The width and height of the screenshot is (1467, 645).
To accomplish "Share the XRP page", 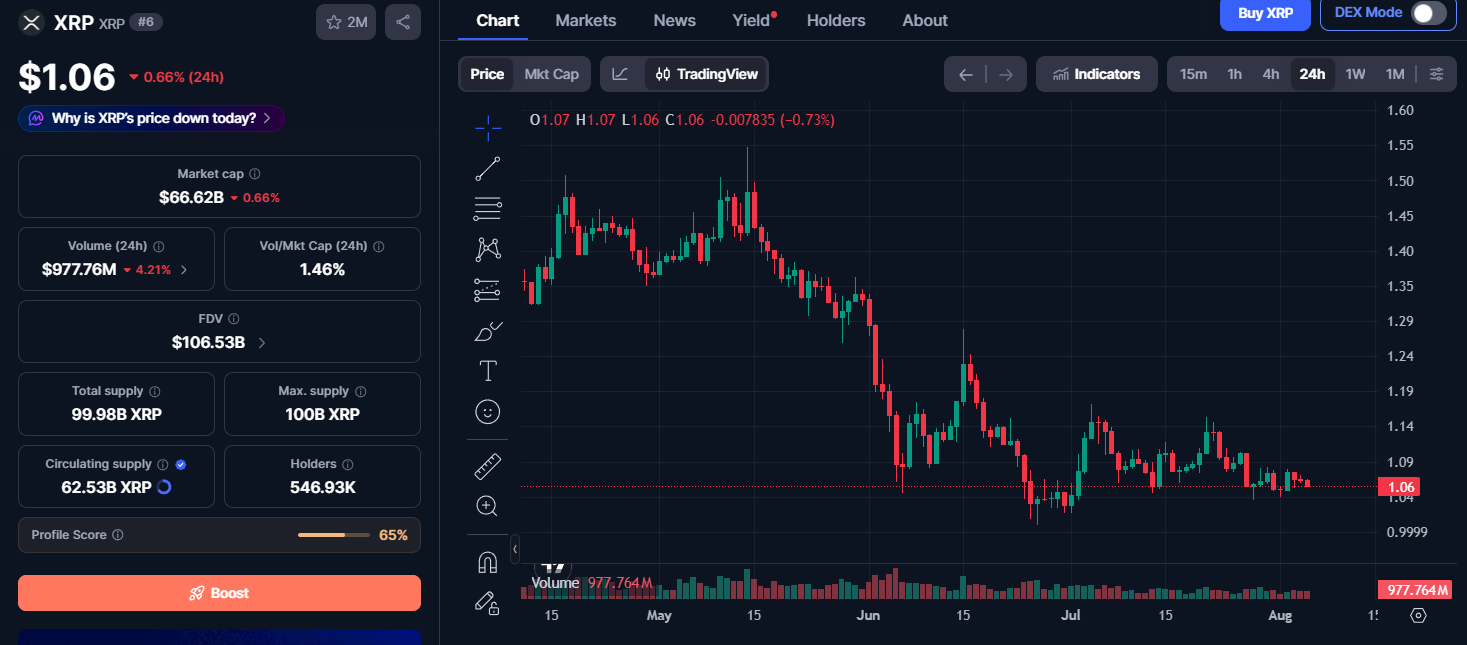I will tap(403, 22).
